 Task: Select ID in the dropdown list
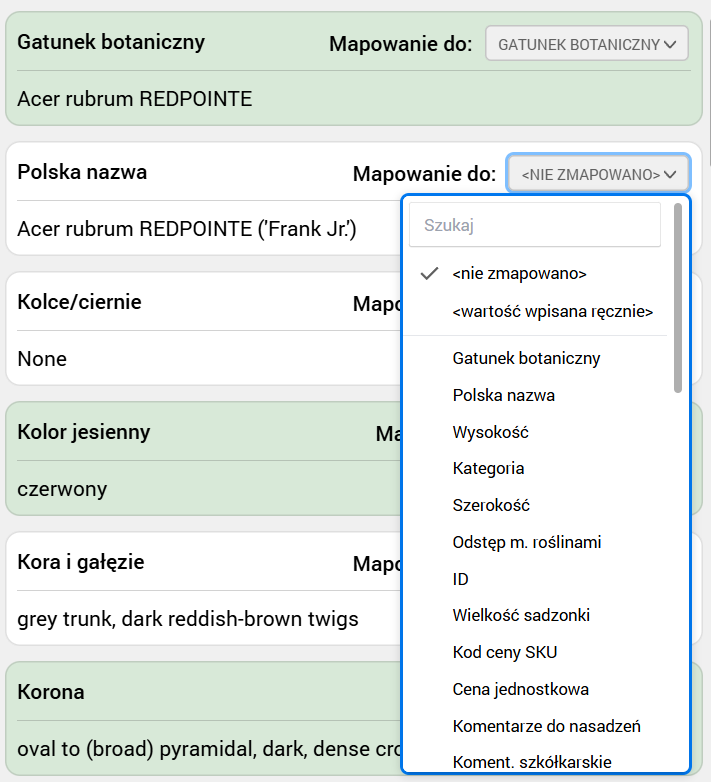460,579
